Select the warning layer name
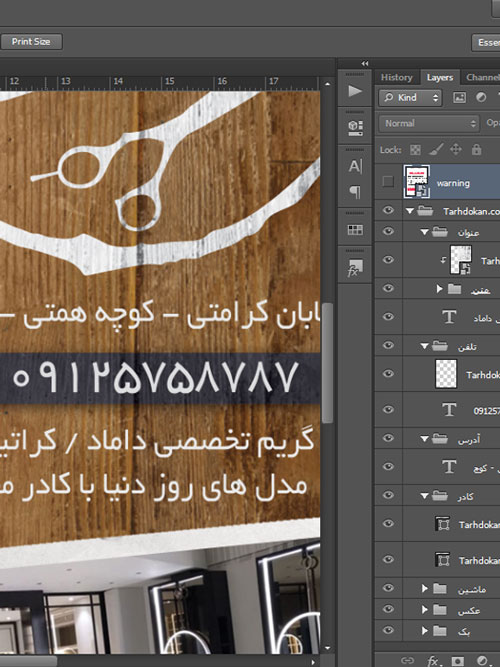500x667 pixels. tap(453, 183)
